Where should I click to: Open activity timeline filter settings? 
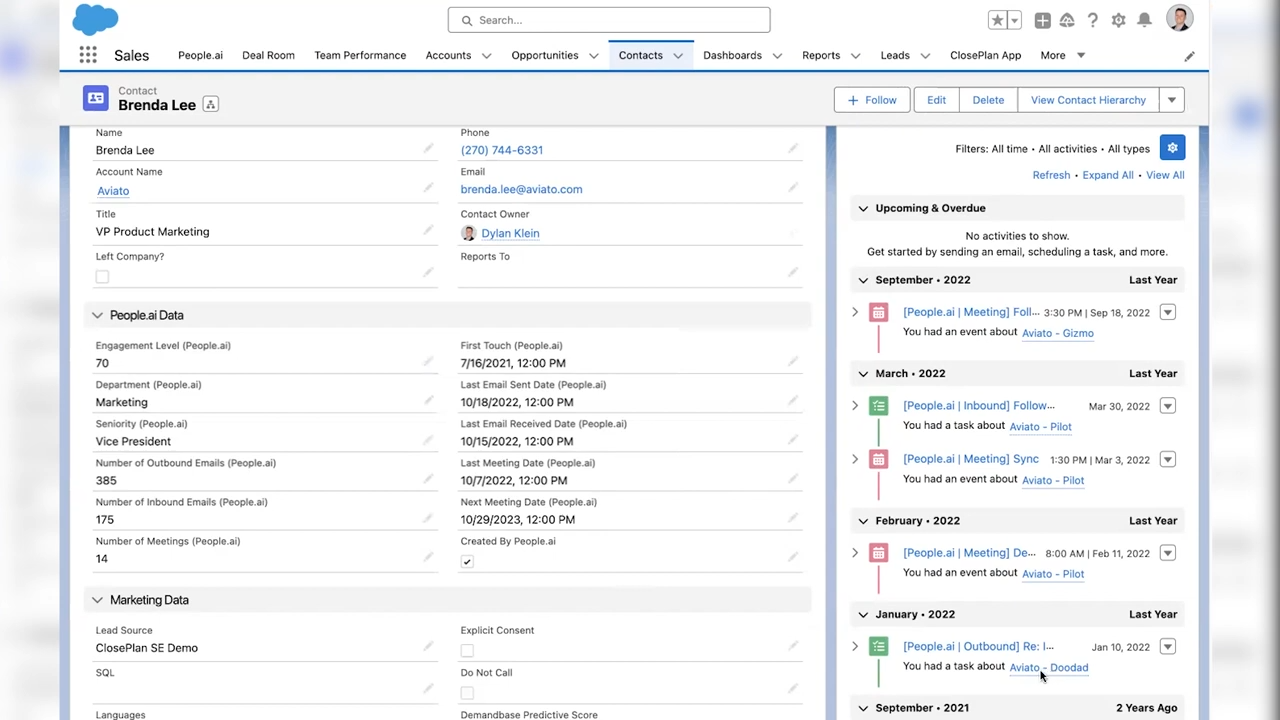tap(1172, 148)
